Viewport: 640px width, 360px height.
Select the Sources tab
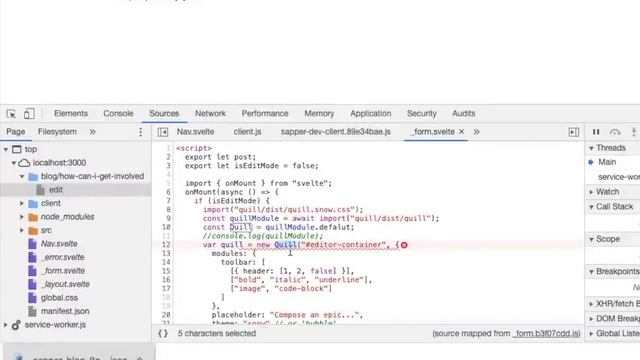click(164, 113)
